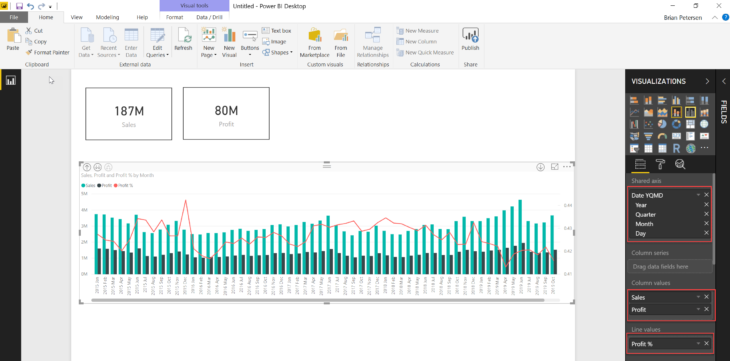Save the report from quick access toolbar
The image size is (730, 361).
19,7
